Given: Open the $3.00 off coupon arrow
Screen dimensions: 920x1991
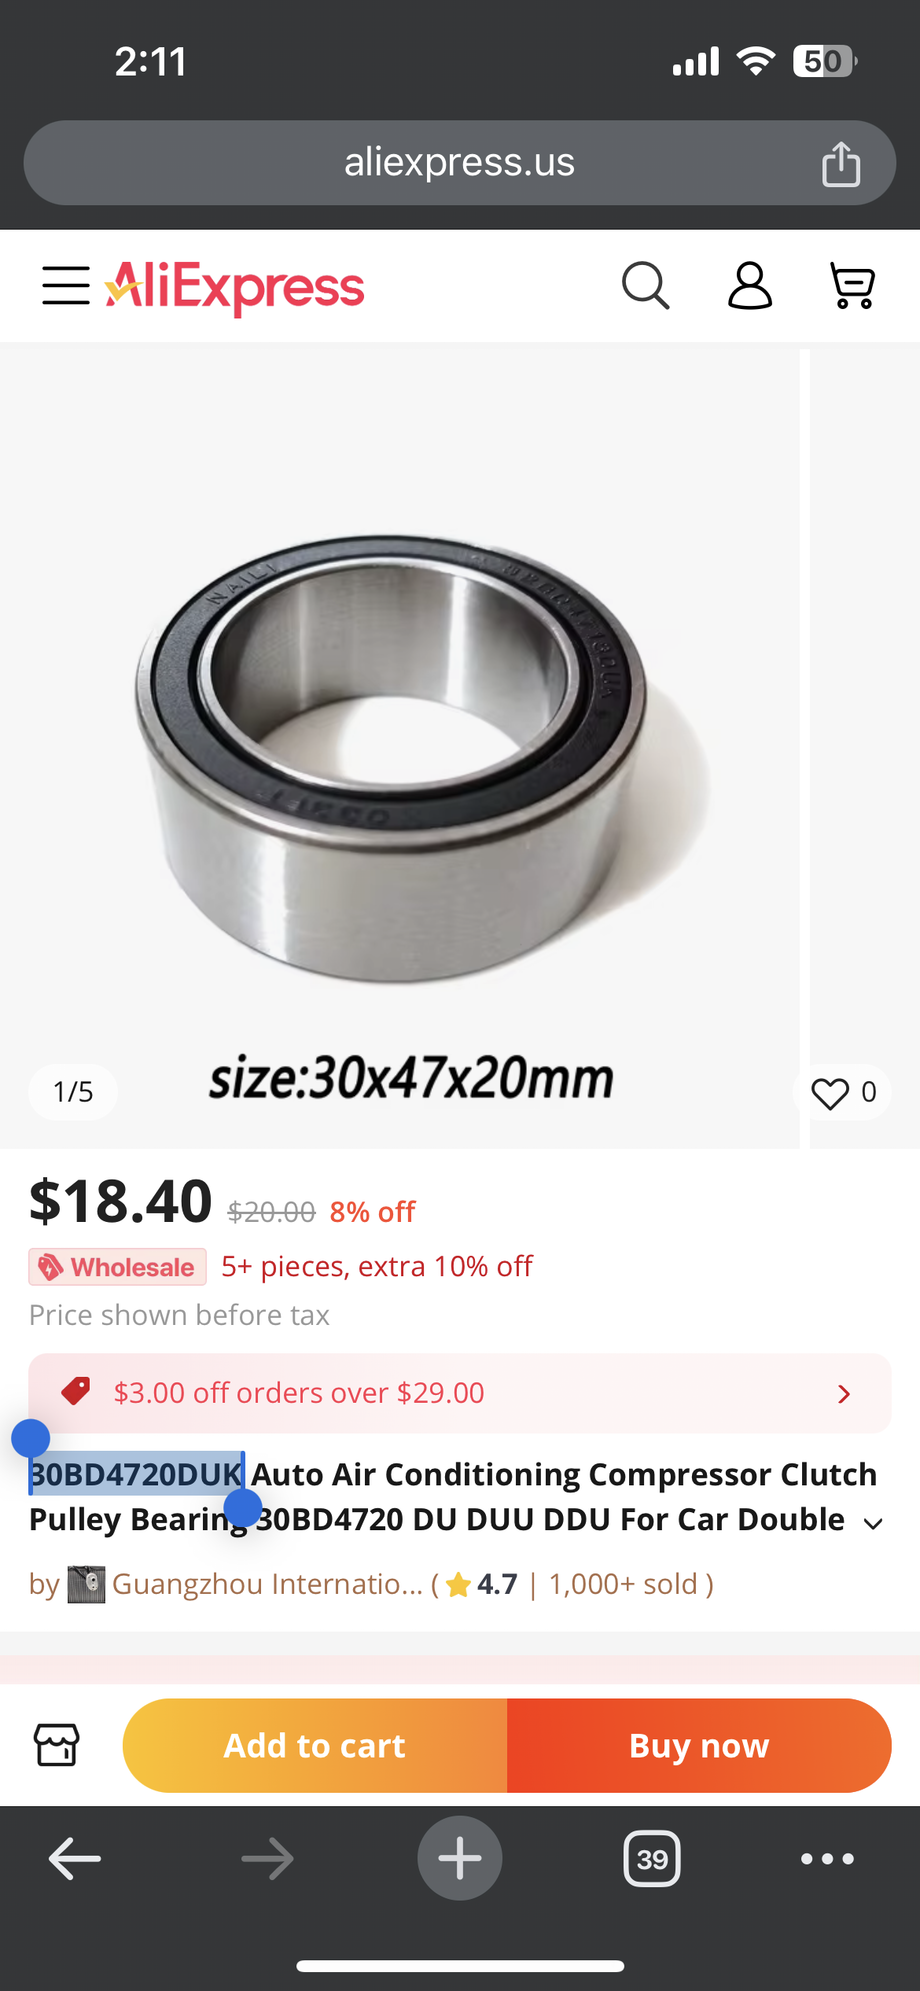Looking at the screenshot, I should tap(844, 1394).
